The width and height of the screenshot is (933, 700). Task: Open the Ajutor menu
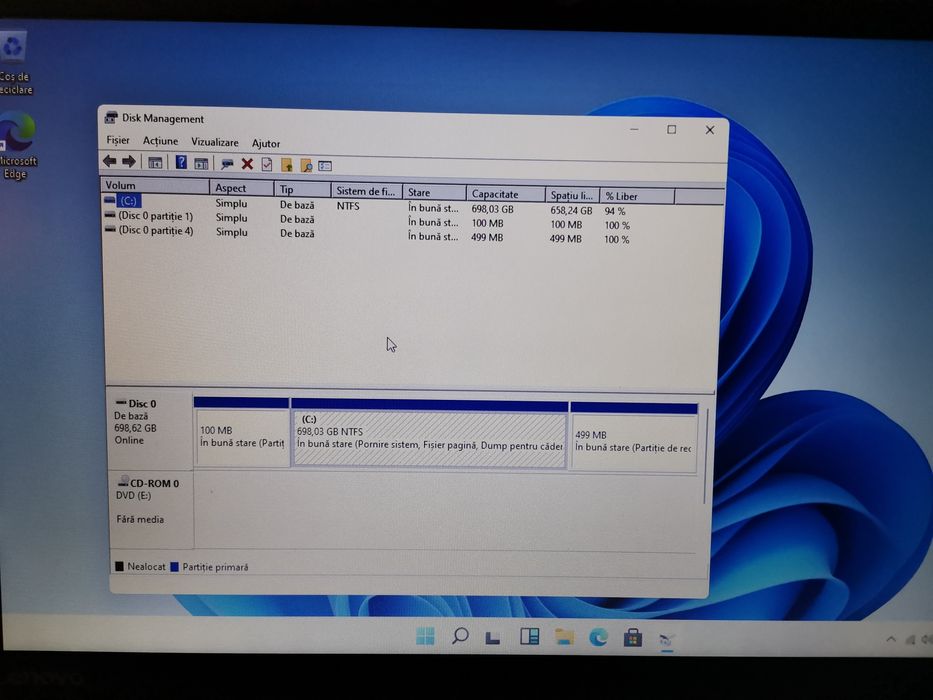tap(265, 143)
